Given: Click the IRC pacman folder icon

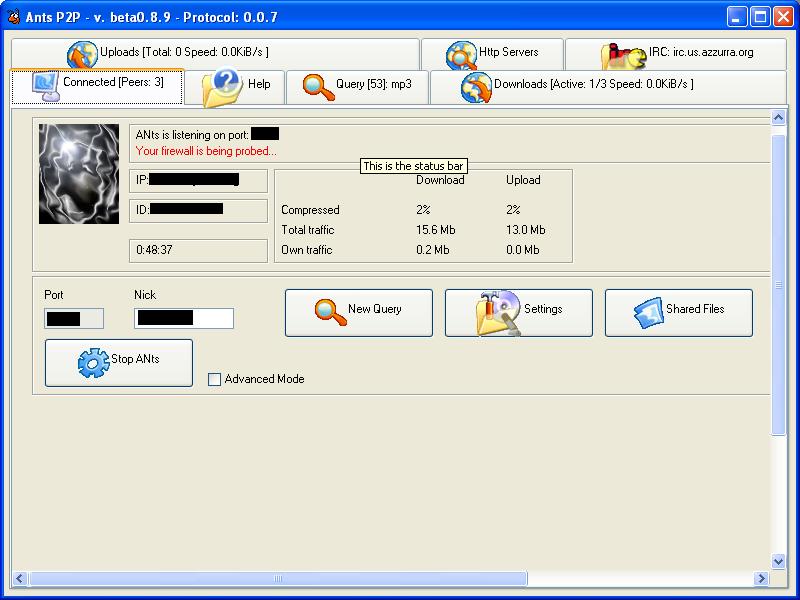Looking at the screenshot, I should click(x=623, y=56).
